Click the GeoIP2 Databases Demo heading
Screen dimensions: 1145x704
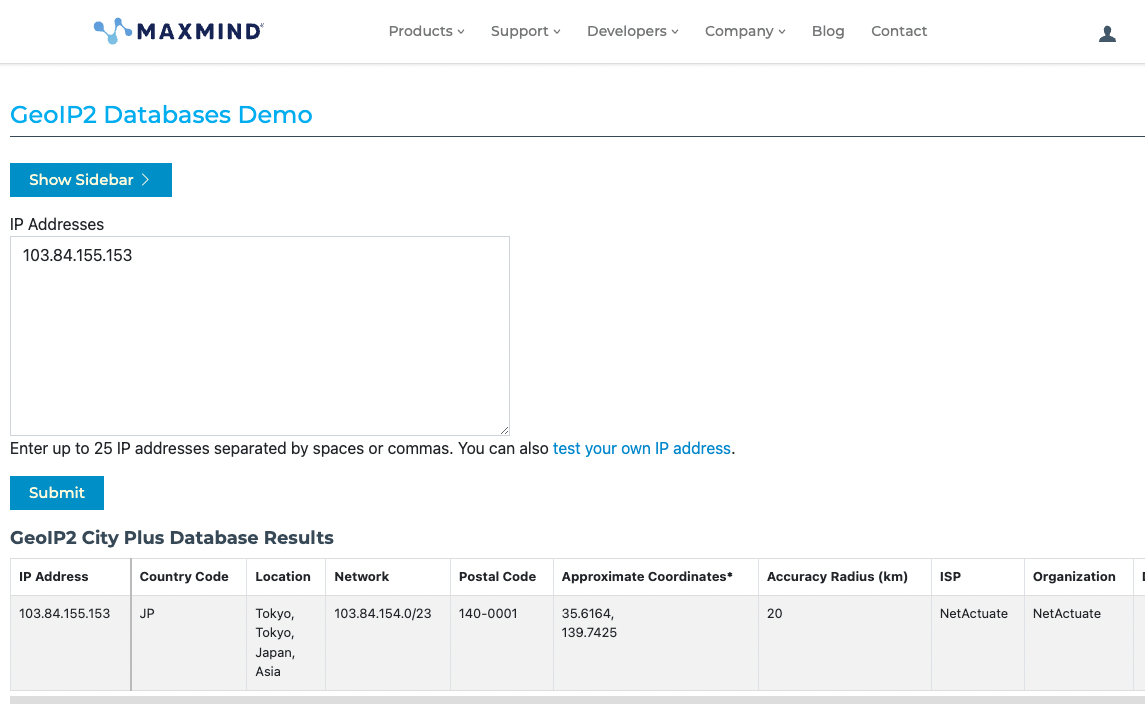(161, 115)
